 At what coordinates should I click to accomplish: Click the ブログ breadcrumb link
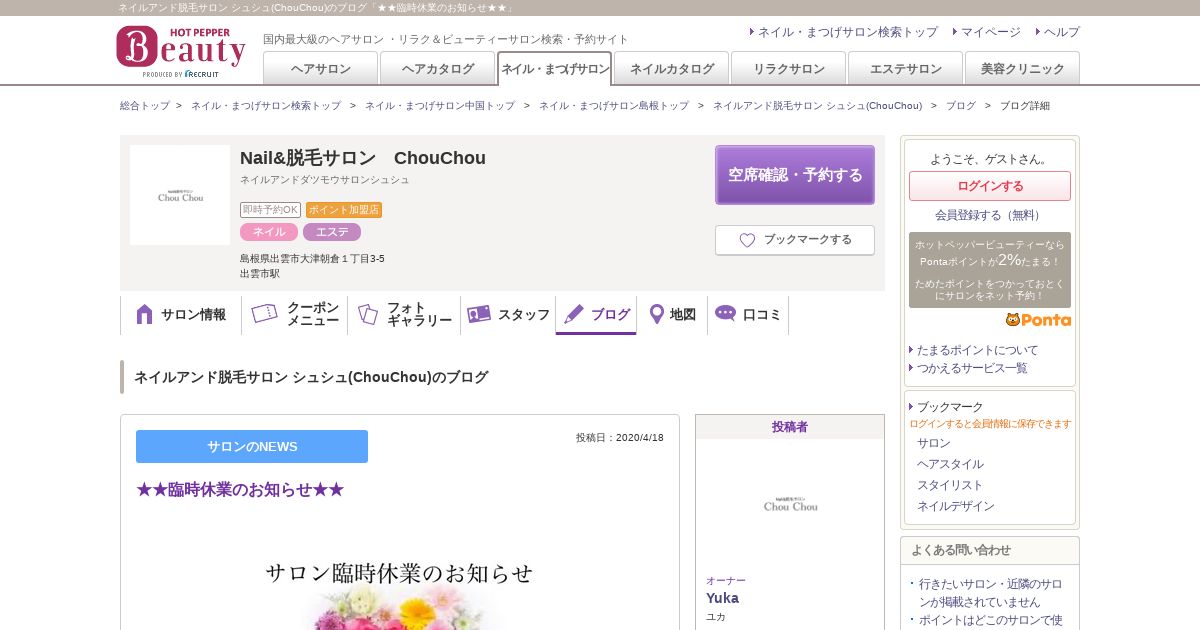961,105
